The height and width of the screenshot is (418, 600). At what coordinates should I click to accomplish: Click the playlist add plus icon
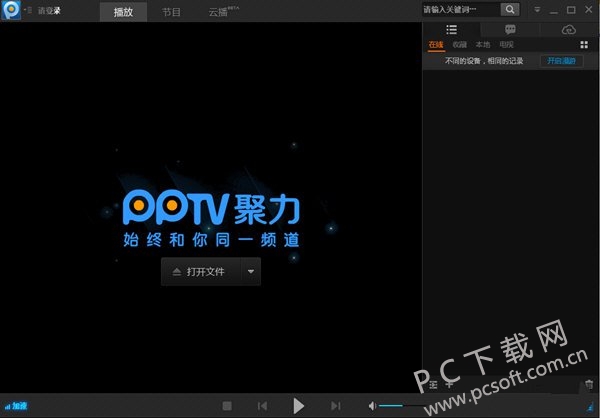(x=449, y=384)
